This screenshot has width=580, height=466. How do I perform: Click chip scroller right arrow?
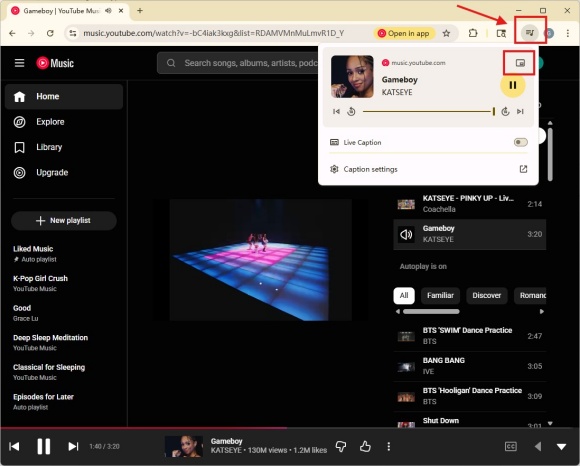542,311
